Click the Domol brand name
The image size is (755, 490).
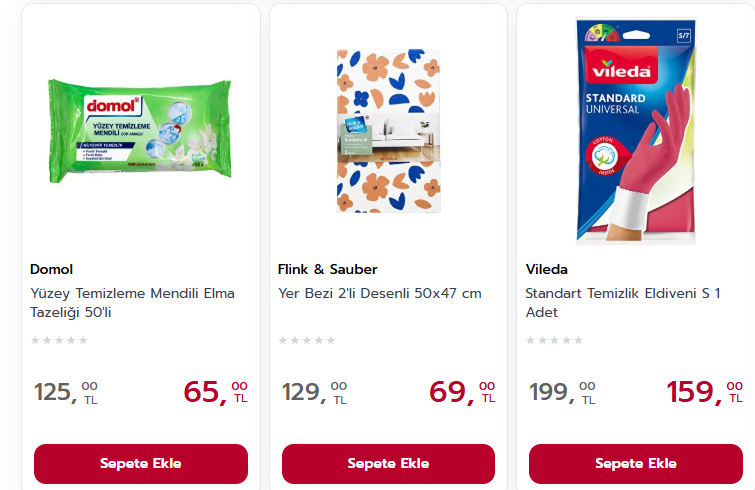coord(52,269)
